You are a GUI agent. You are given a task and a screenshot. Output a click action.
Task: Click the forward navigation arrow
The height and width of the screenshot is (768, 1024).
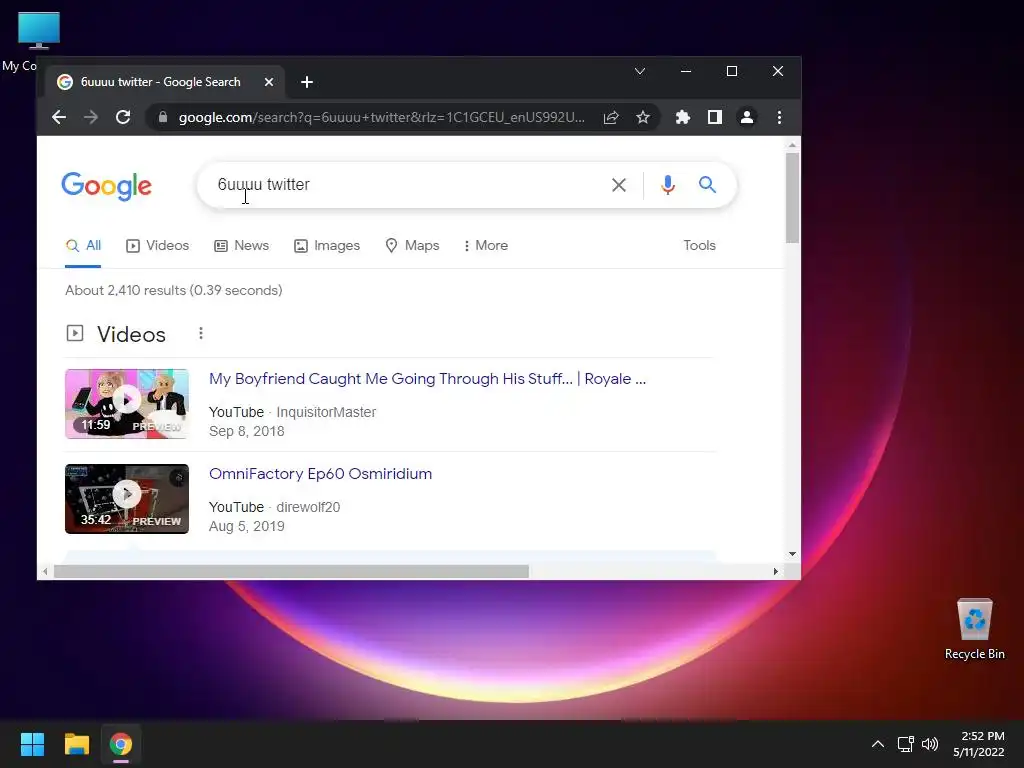91,118
